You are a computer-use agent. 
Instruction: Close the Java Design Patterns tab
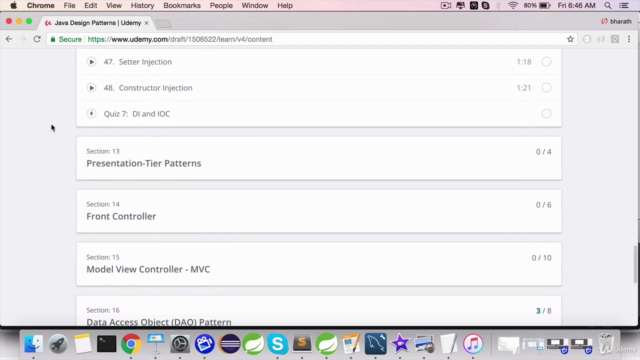pyautogui.click(x=147, y=23)
